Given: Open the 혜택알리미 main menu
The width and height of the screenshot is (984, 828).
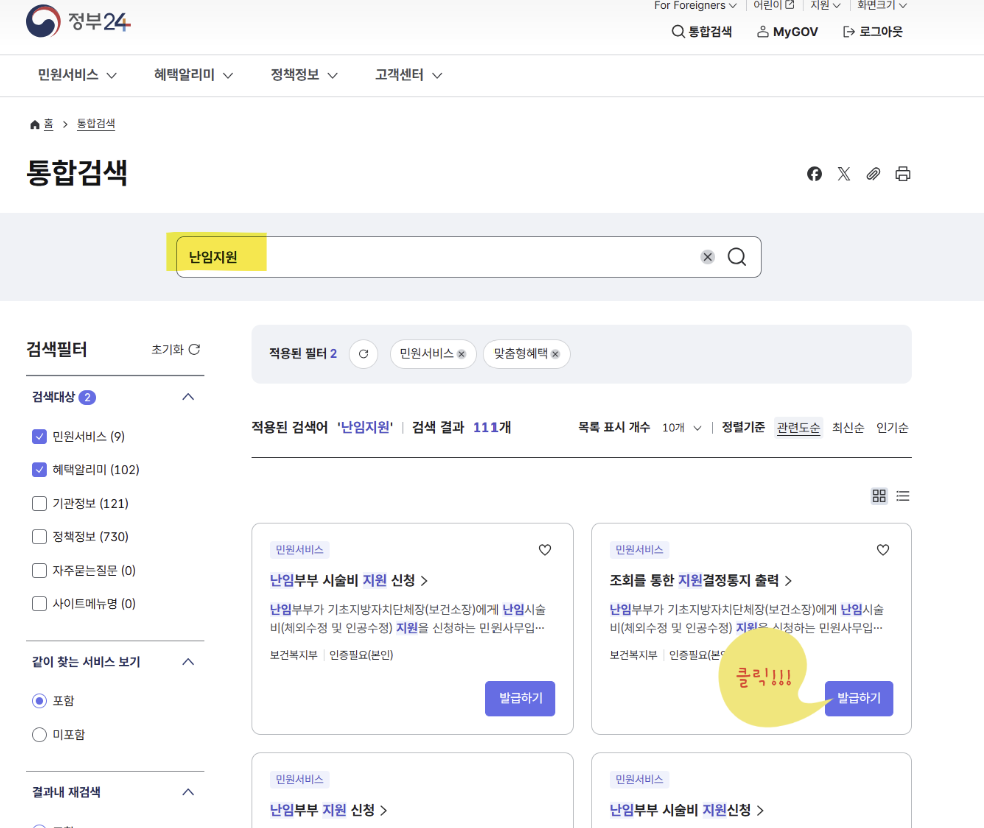Looking at the screenshot, I should [193, 75].
